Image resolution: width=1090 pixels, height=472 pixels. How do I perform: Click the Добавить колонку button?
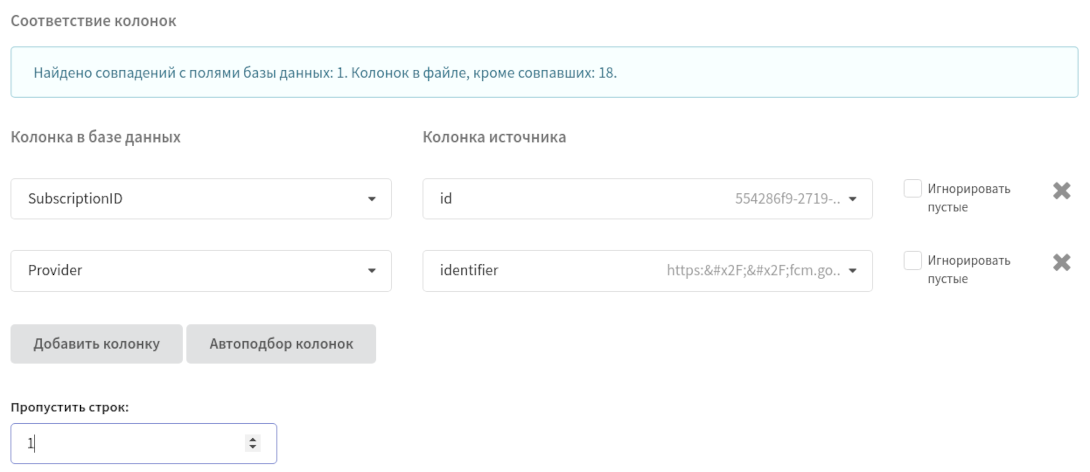point(97,343)
